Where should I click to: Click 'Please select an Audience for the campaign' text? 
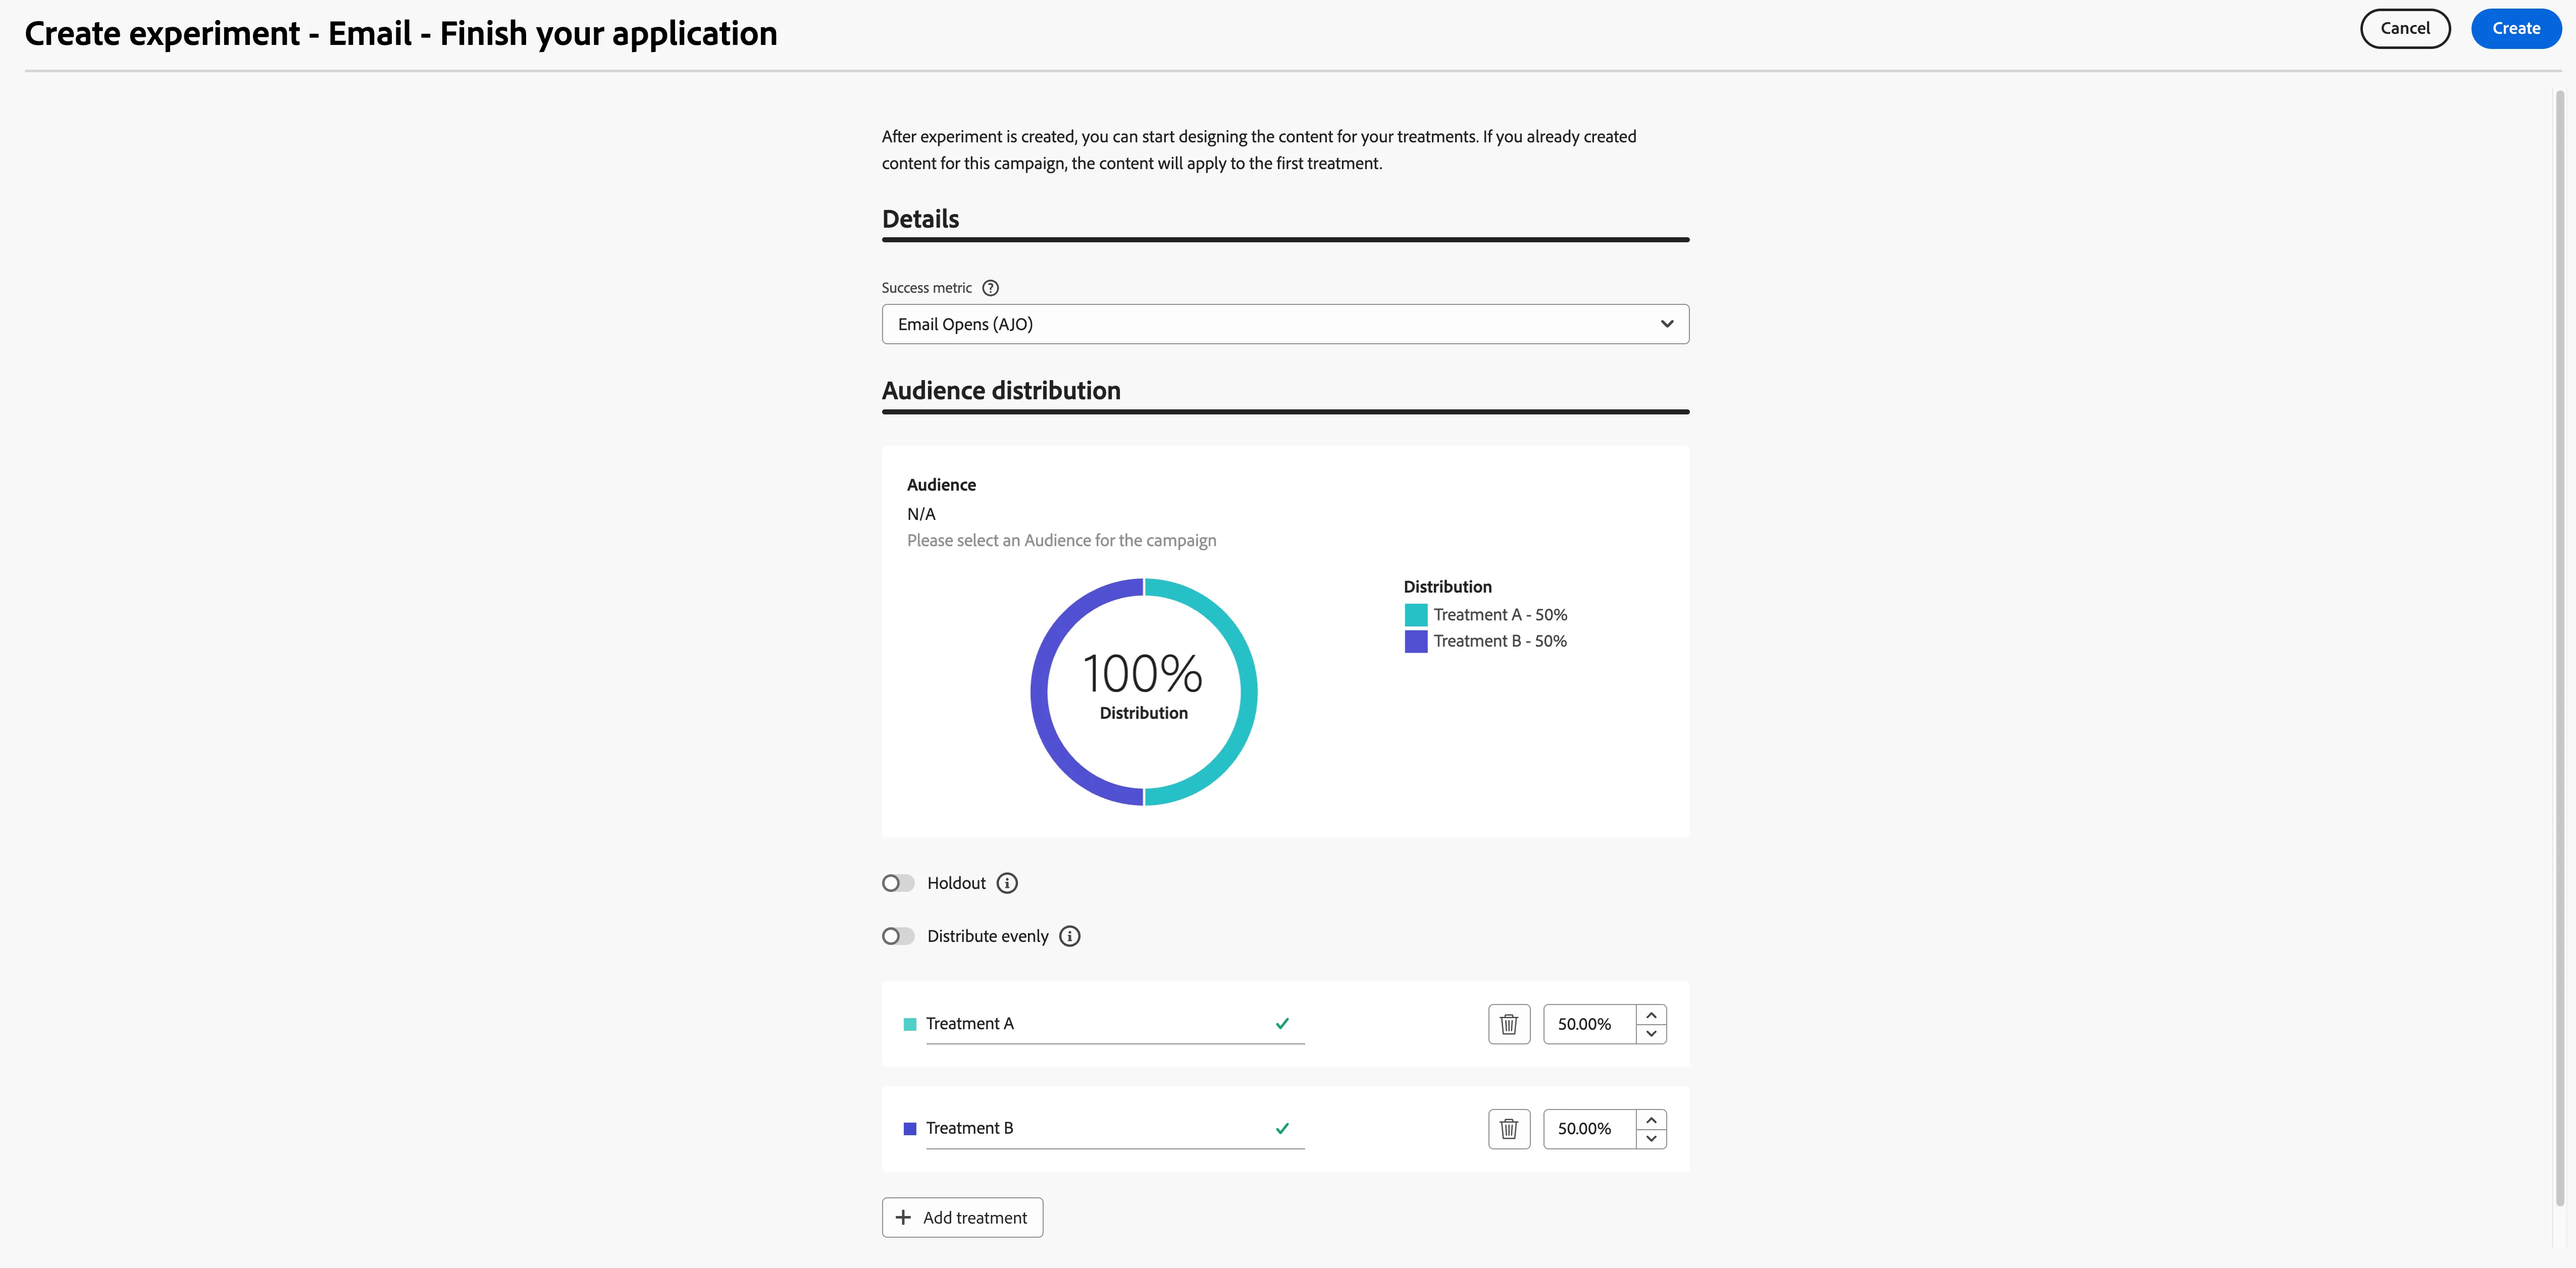click(x=1061, y=540)
